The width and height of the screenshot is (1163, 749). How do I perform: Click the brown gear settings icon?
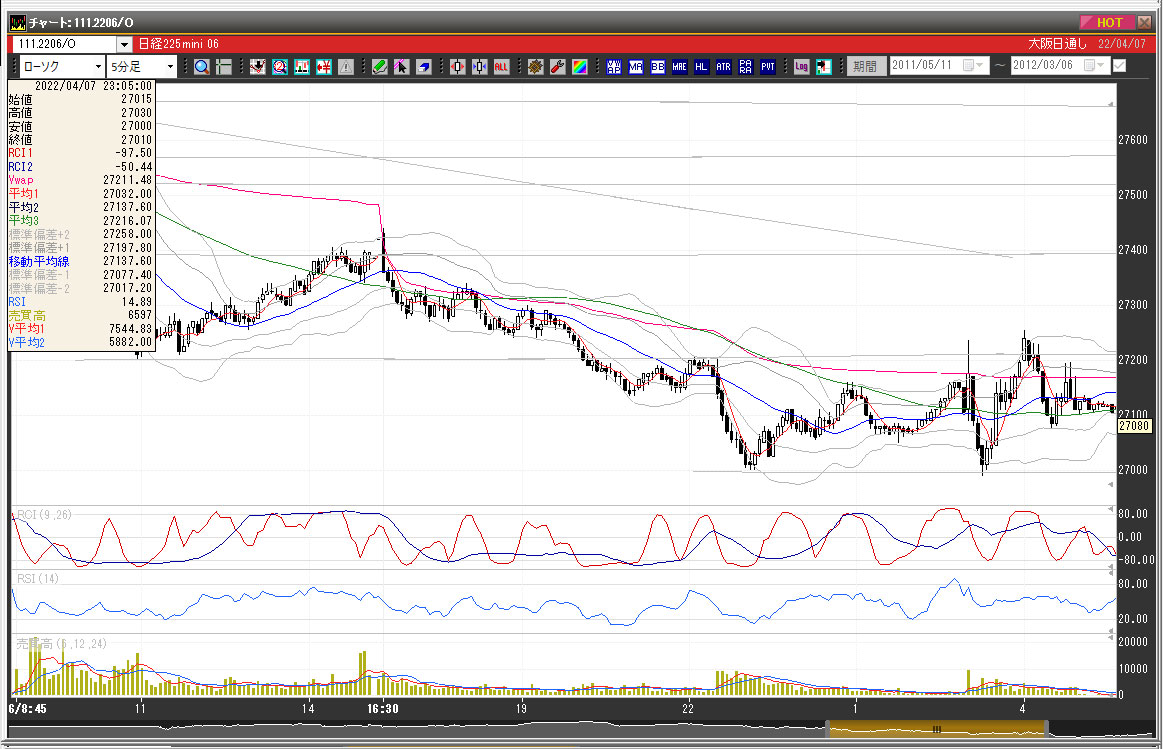[536, 67]
